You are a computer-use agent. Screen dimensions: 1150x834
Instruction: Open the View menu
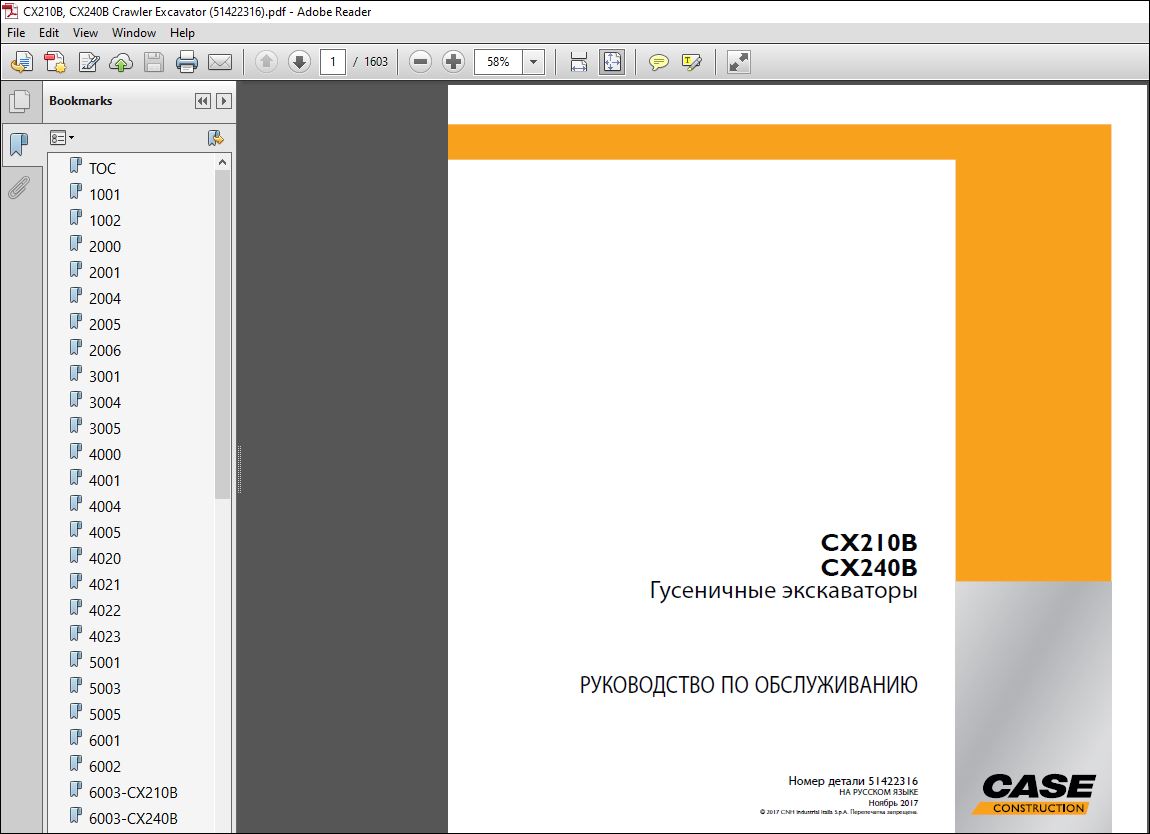[85, 33]
